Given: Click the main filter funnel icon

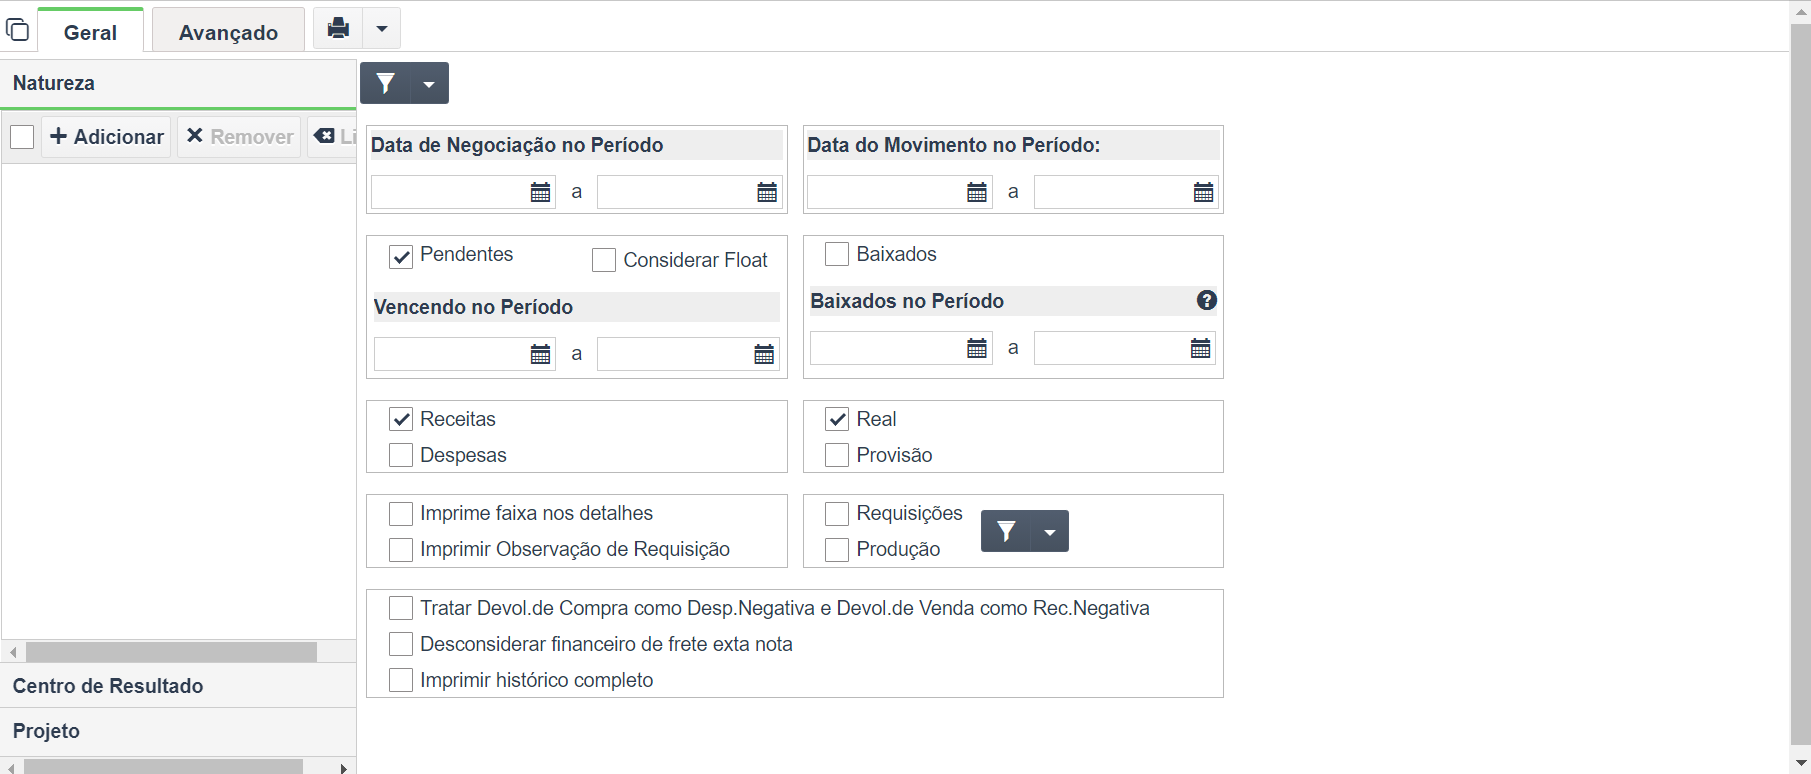Looking at the screenshot, I should point(386,83).
